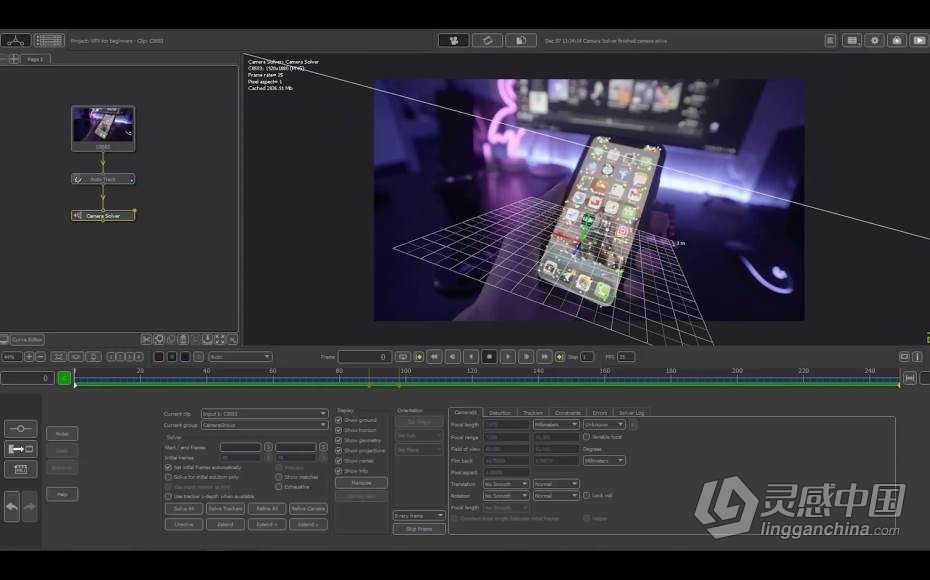Click the trash delete icon in tree toolbar
This screenshot has height=580, width=930.
point(183,339)
